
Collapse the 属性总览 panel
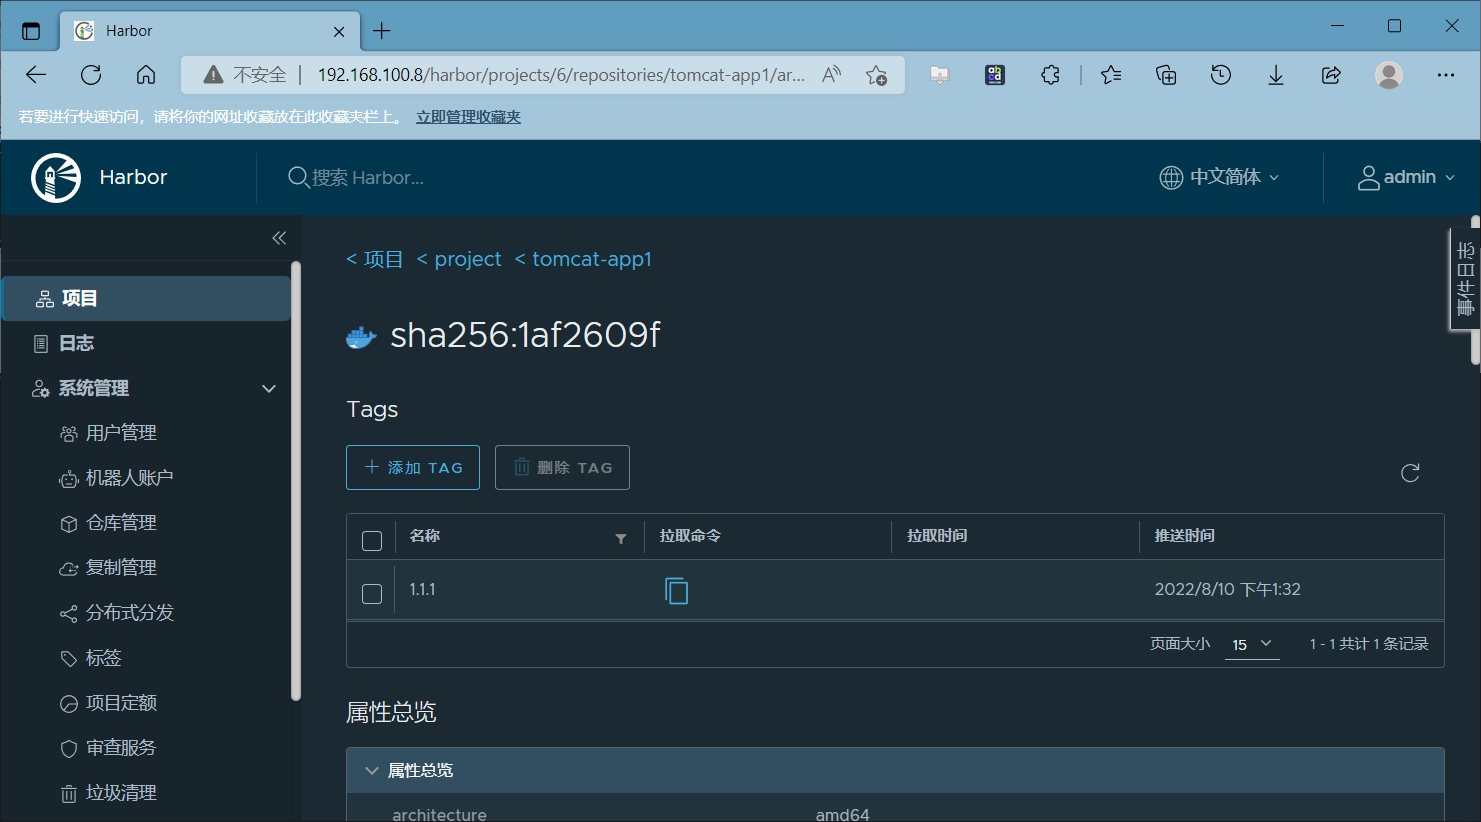tap(372, 770)
